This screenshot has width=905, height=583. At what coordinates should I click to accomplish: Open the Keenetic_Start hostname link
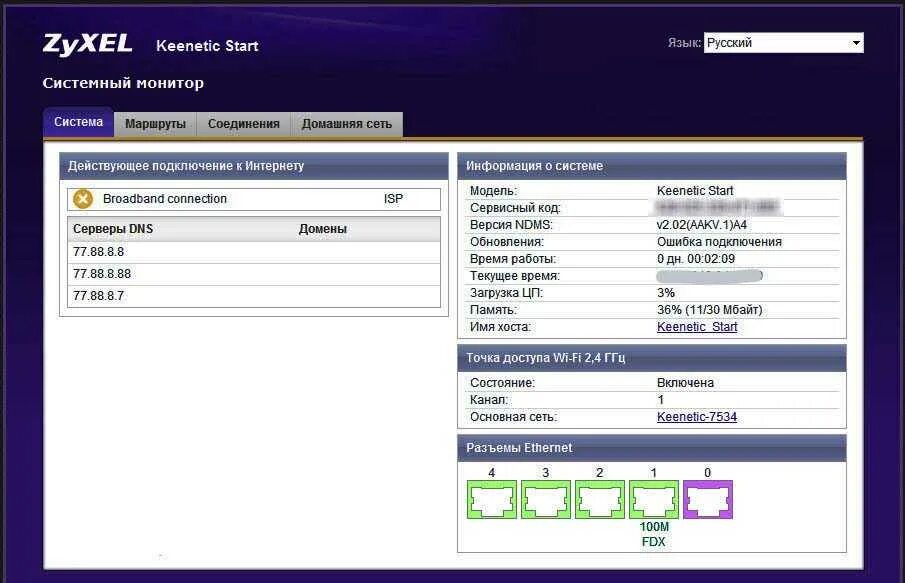click(697, 327)
